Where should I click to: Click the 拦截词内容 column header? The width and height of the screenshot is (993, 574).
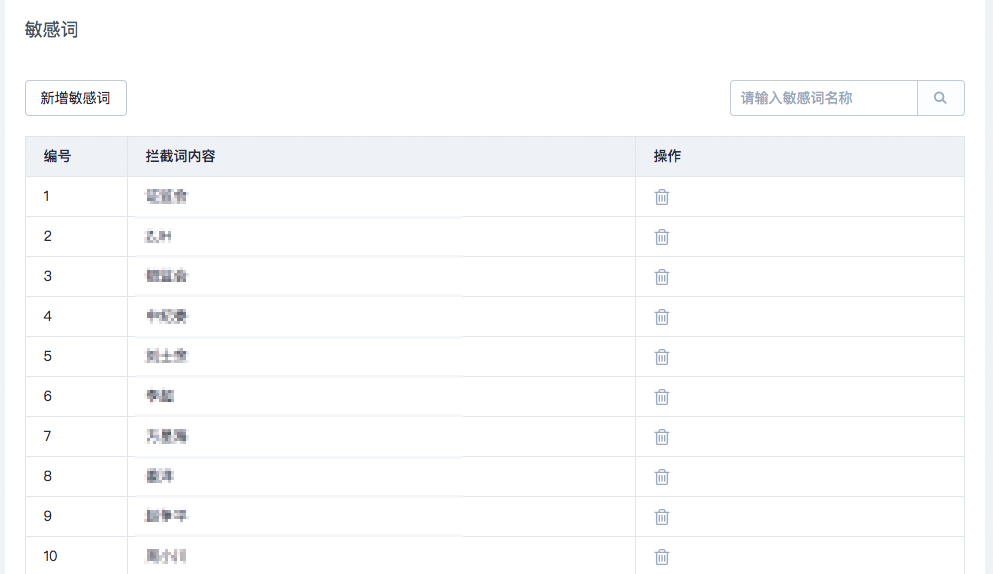pyautogui.click(x=180, y=156)
